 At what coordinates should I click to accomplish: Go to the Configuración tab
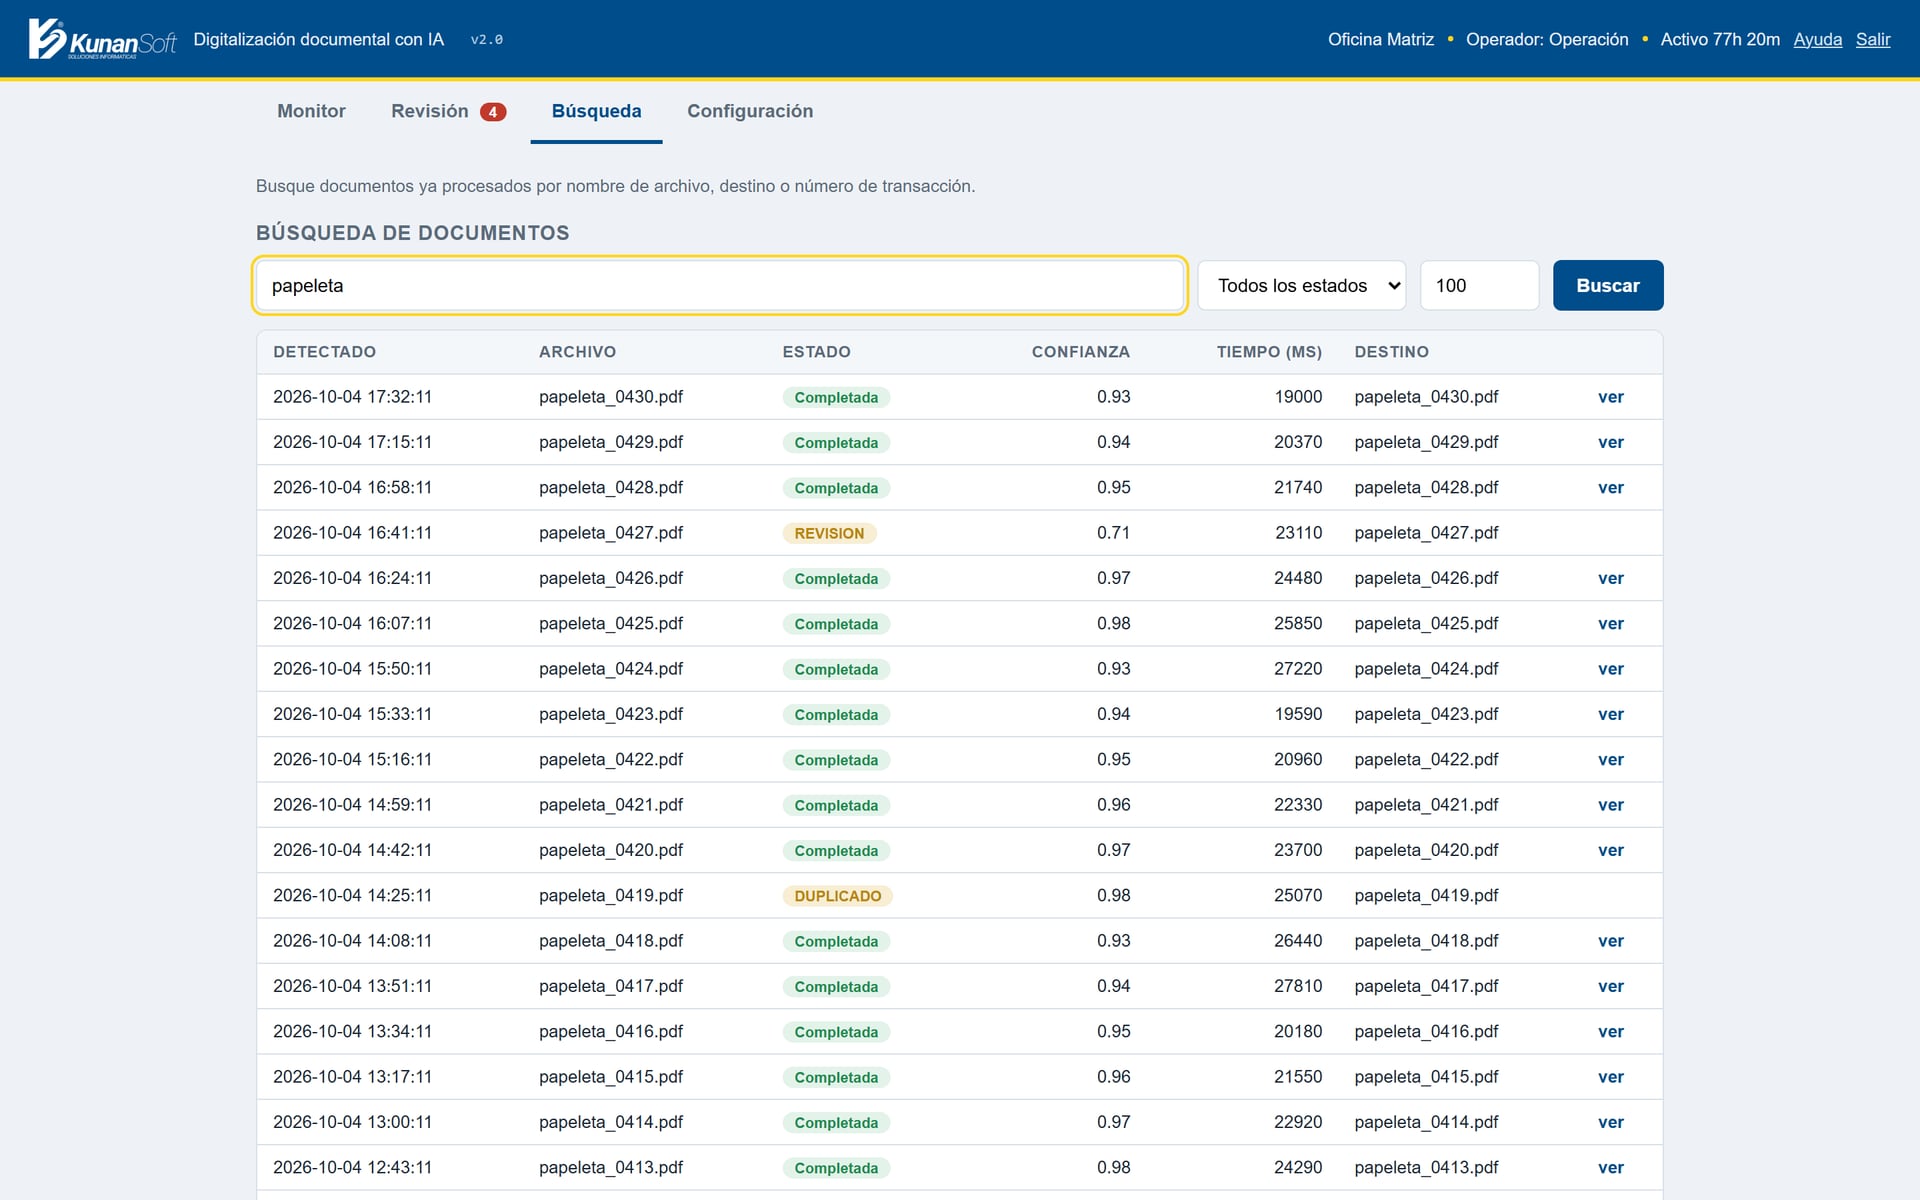750,111
